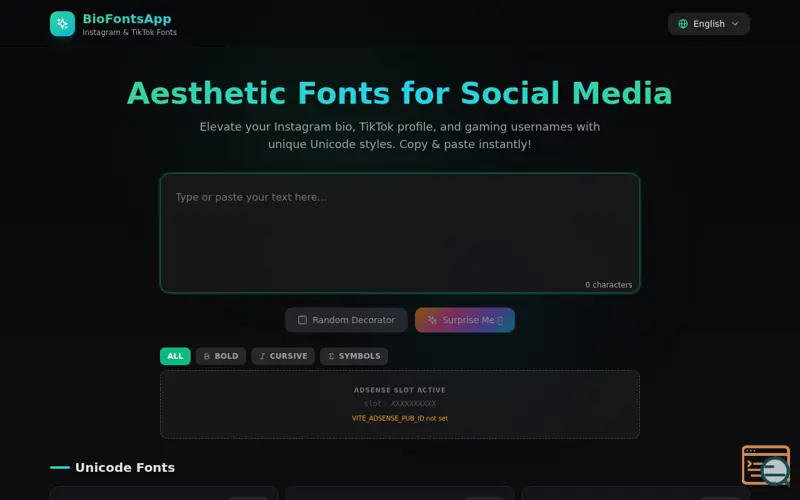The image size is (800, 500).
Task: Click the 'ADSENSE SLOT ACTIVE' placeholder text
Action: (x=399, y=390)
